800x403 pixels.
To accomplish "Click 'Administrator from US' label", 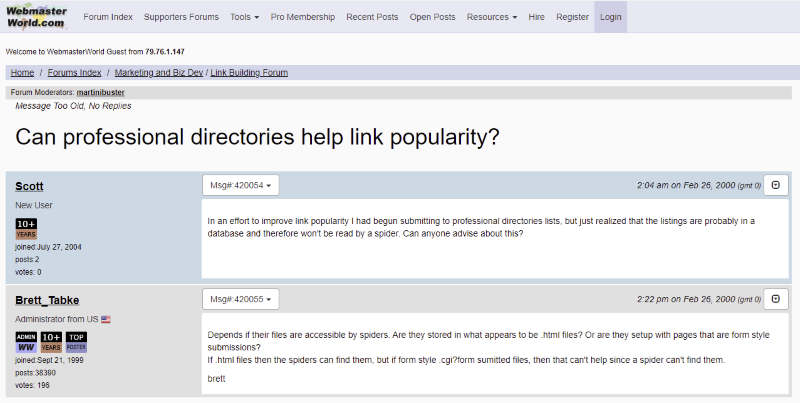I will point(57,319).
